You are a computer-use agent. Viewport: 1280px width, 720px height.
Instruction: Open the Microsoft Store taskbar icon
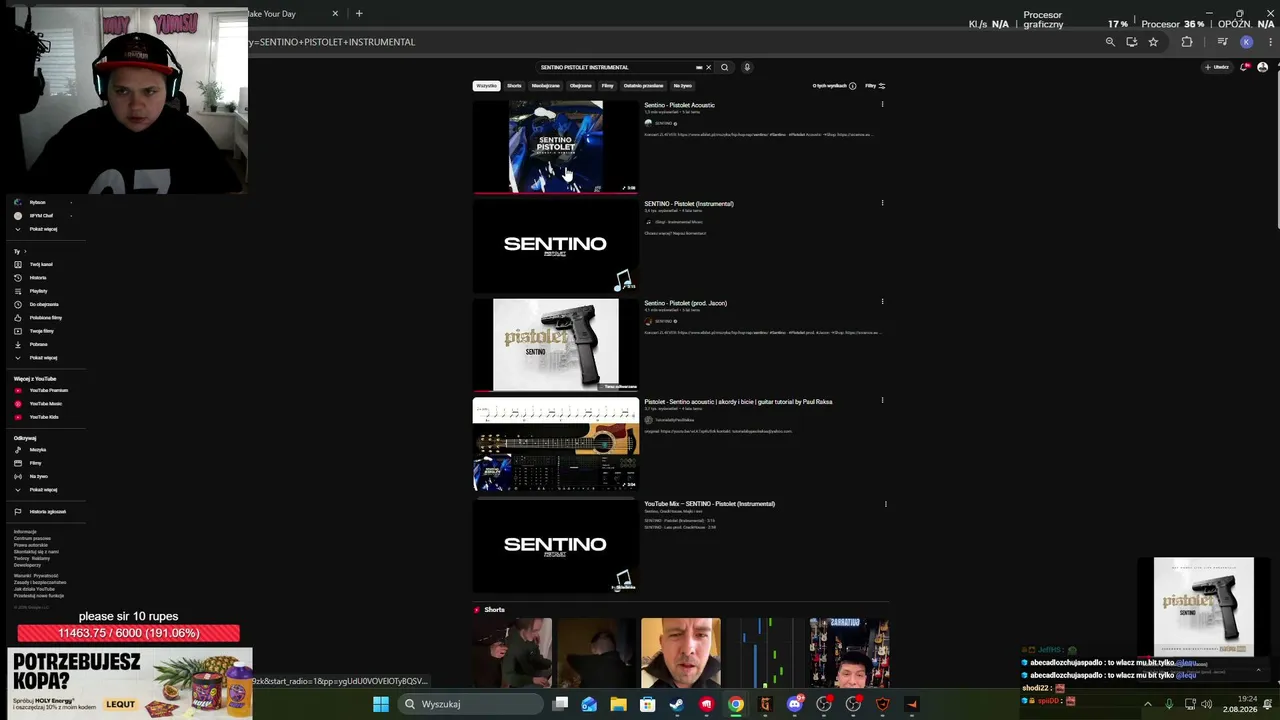point(648,704)
